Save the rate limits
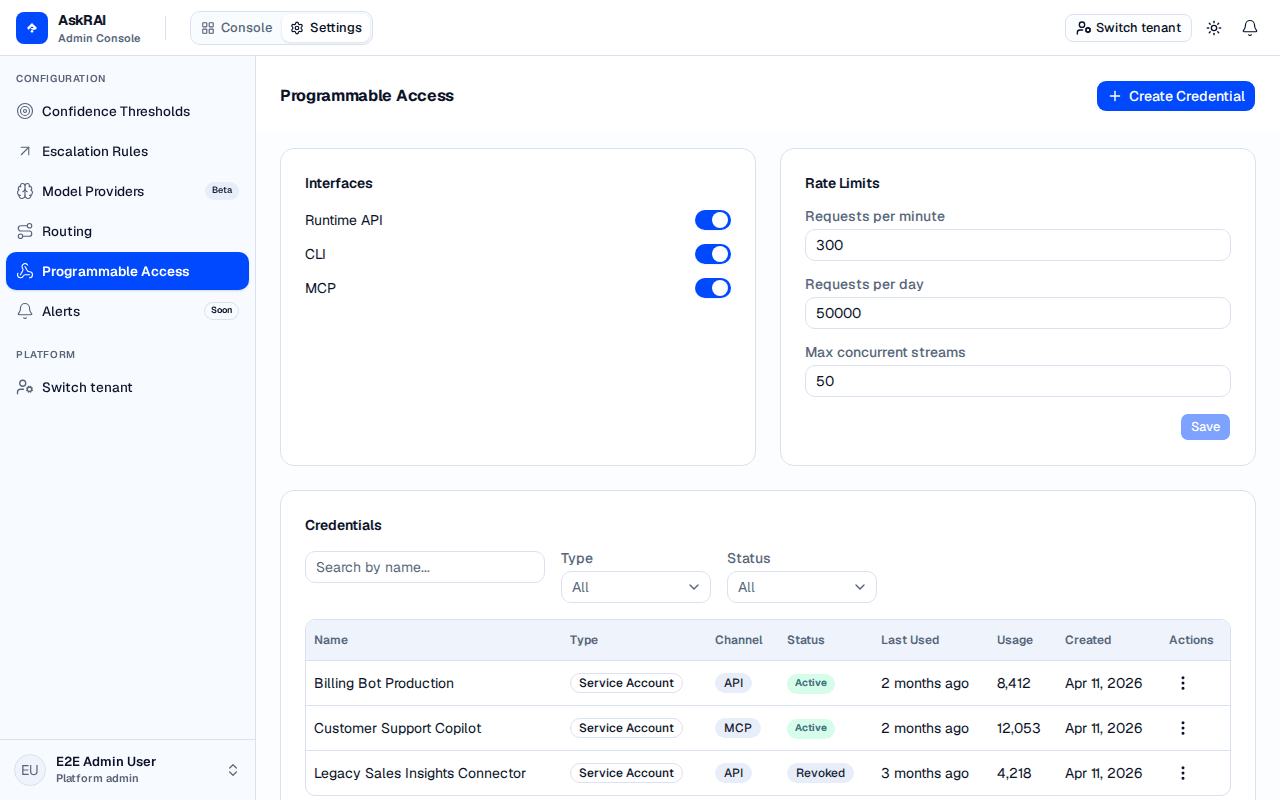This screenshot has width=1280, height=800. 1205,427
